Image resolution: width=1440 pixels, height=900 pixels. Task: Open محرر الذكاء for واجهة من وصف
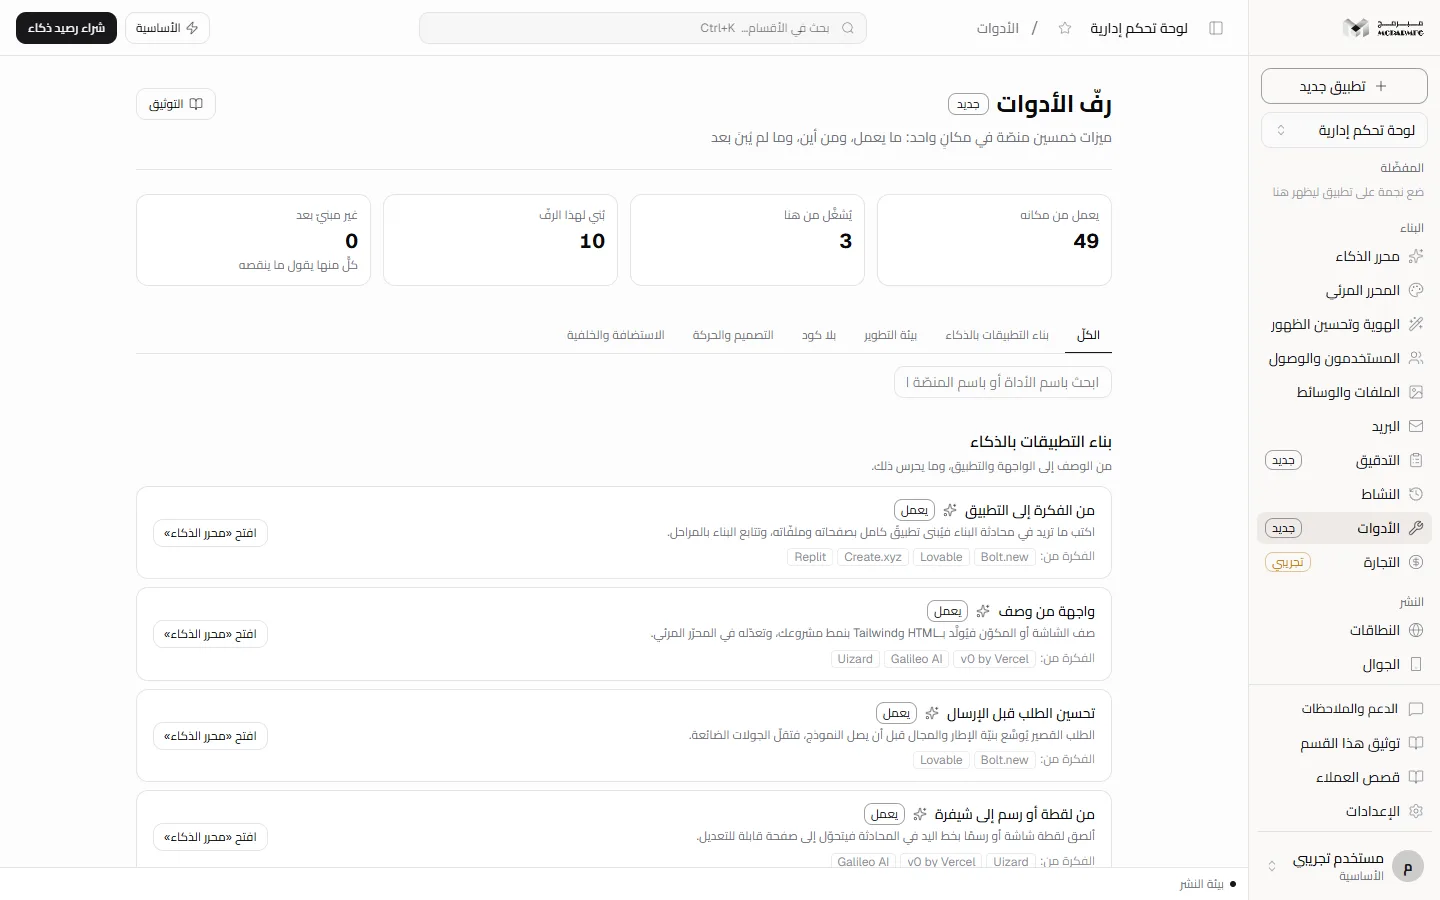tap(210, 634)
